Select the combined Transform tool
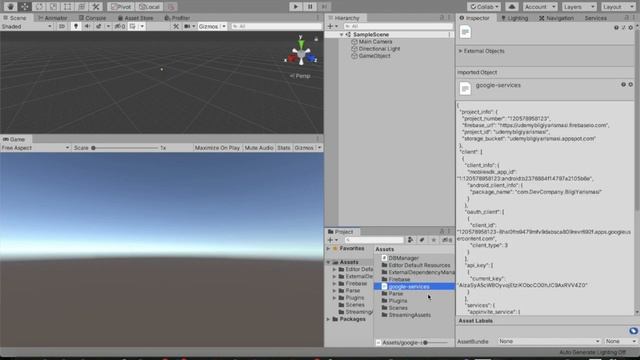 coord(82,7)
